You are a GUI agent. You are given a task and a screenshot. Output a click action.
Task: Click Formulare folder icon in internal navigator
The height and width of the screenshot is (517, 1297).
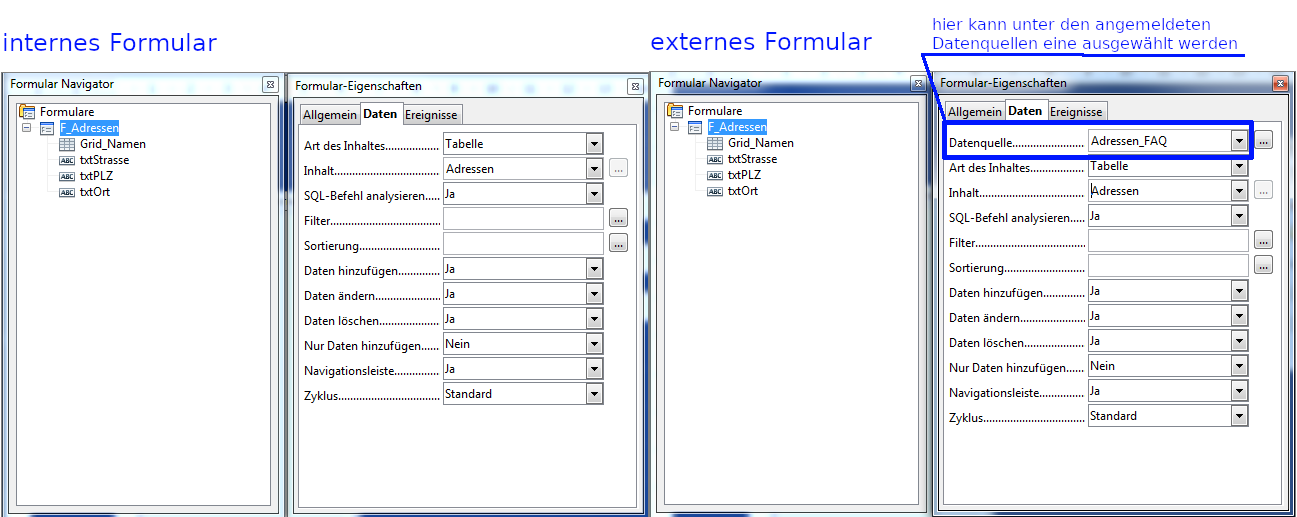point(27,112)
